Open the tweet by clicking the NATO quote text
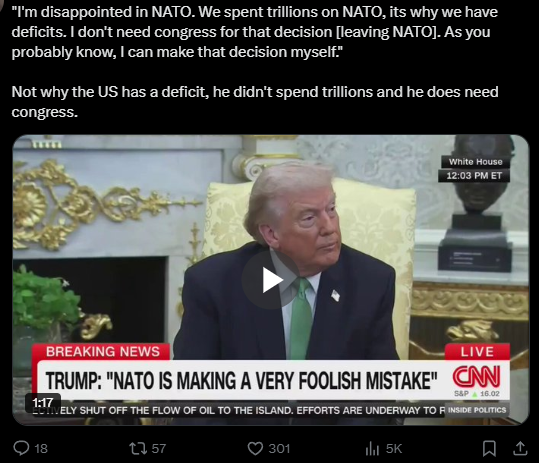539x463 pixels. click(254, 32)
